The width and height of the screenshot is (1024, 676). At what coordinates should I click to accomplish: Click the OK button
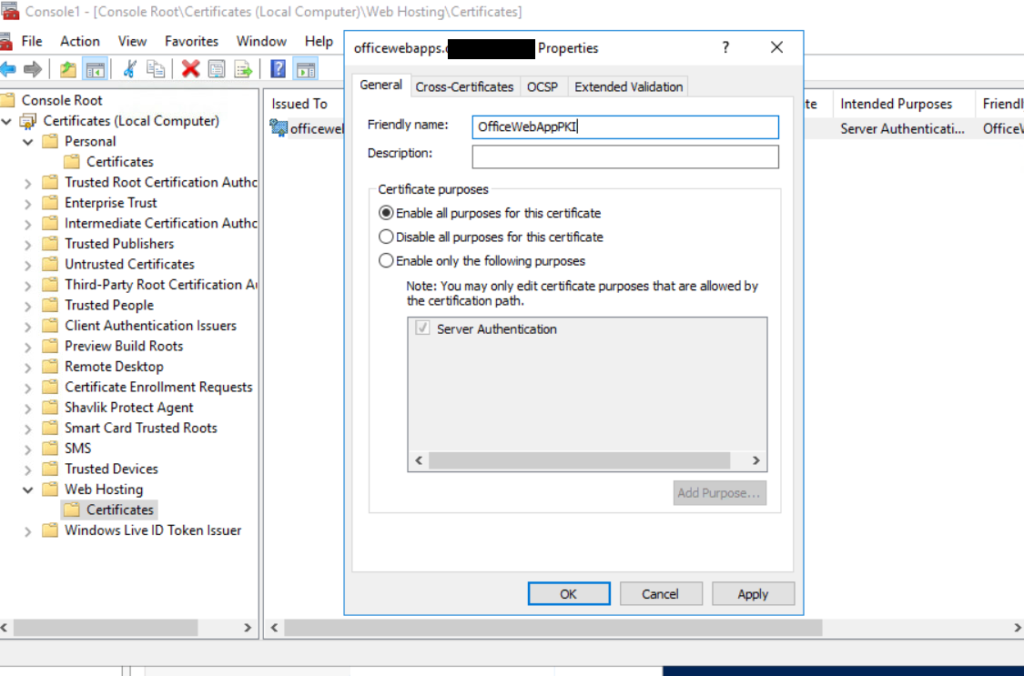[569, 594]
